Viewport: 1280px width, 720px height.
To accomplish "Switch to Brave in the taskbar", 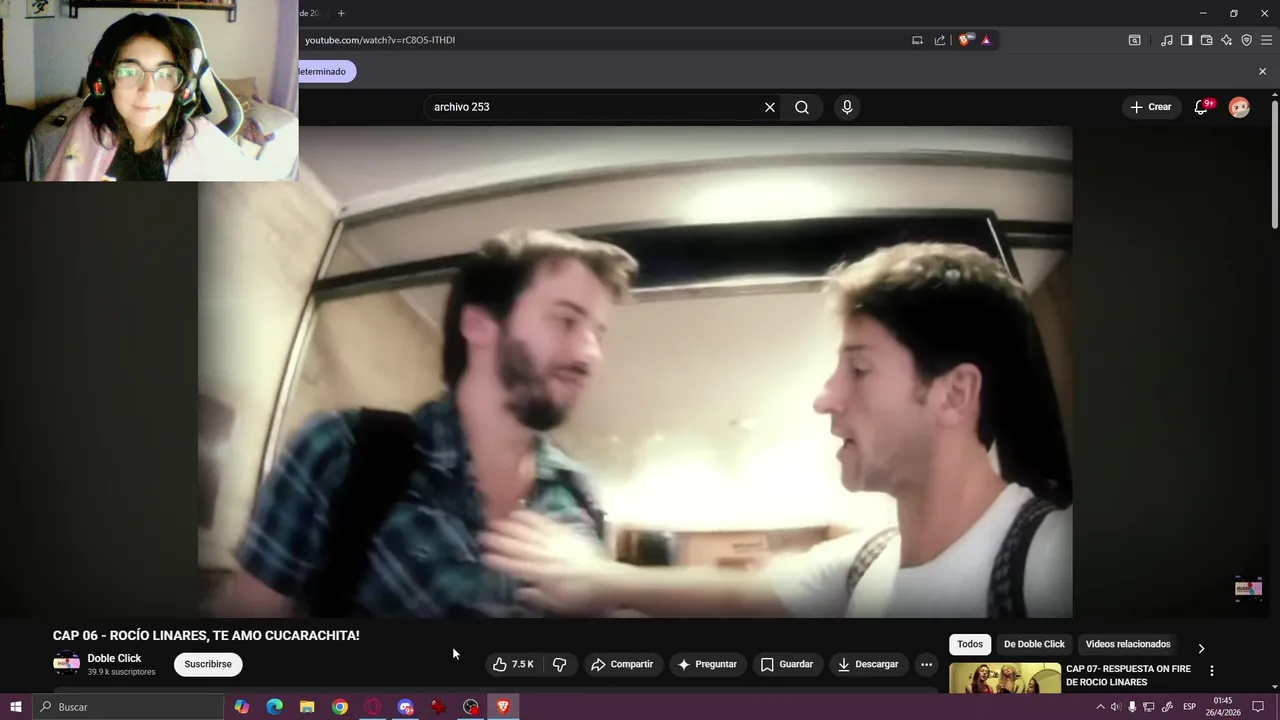I will coord(503,707).
